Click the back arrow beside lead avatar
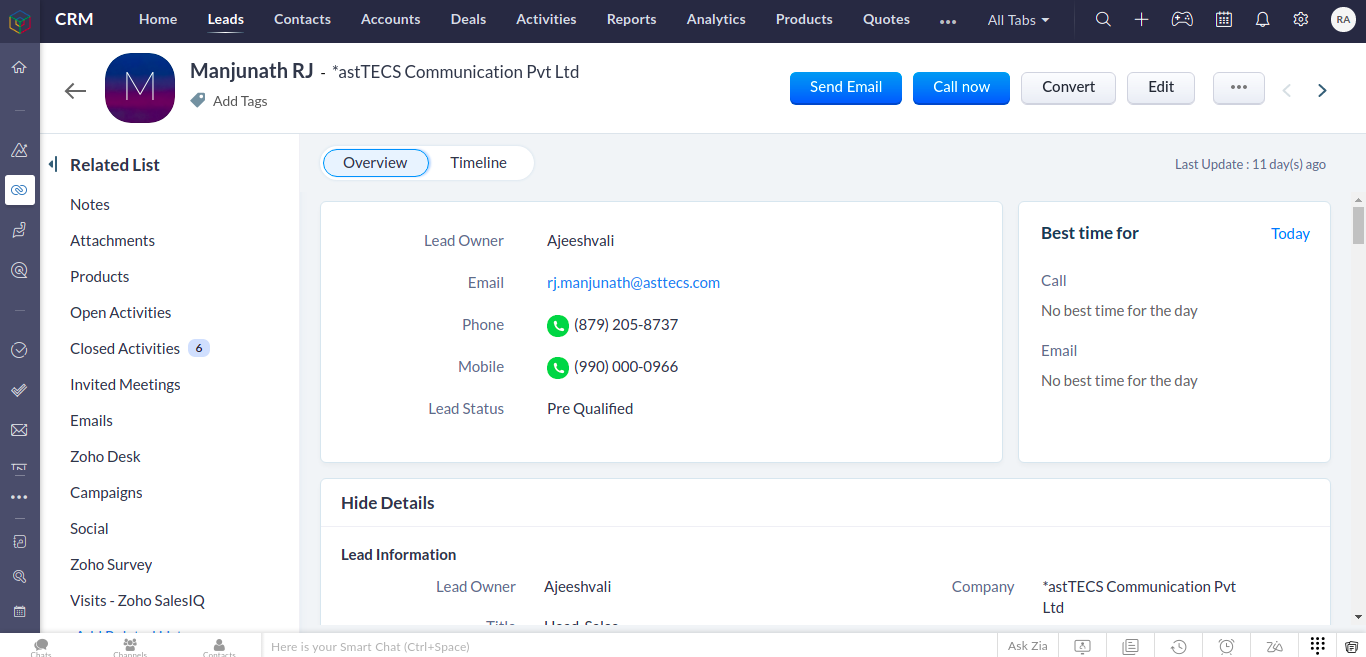The image size is (1366, 657). click(75, 91)
